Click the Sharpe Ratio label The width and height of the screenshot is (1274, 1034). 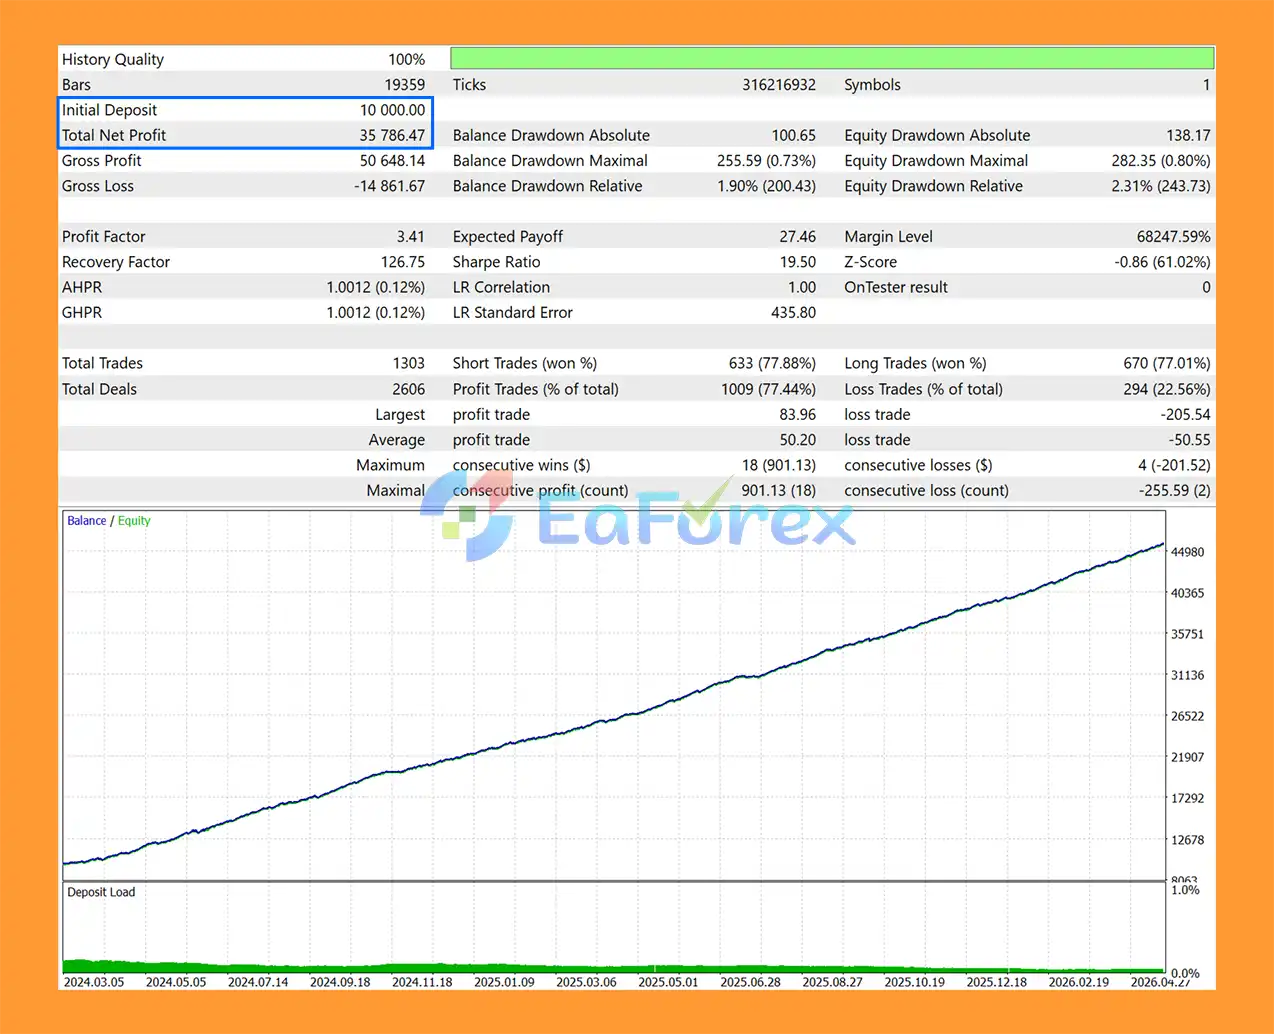[497, 262]
